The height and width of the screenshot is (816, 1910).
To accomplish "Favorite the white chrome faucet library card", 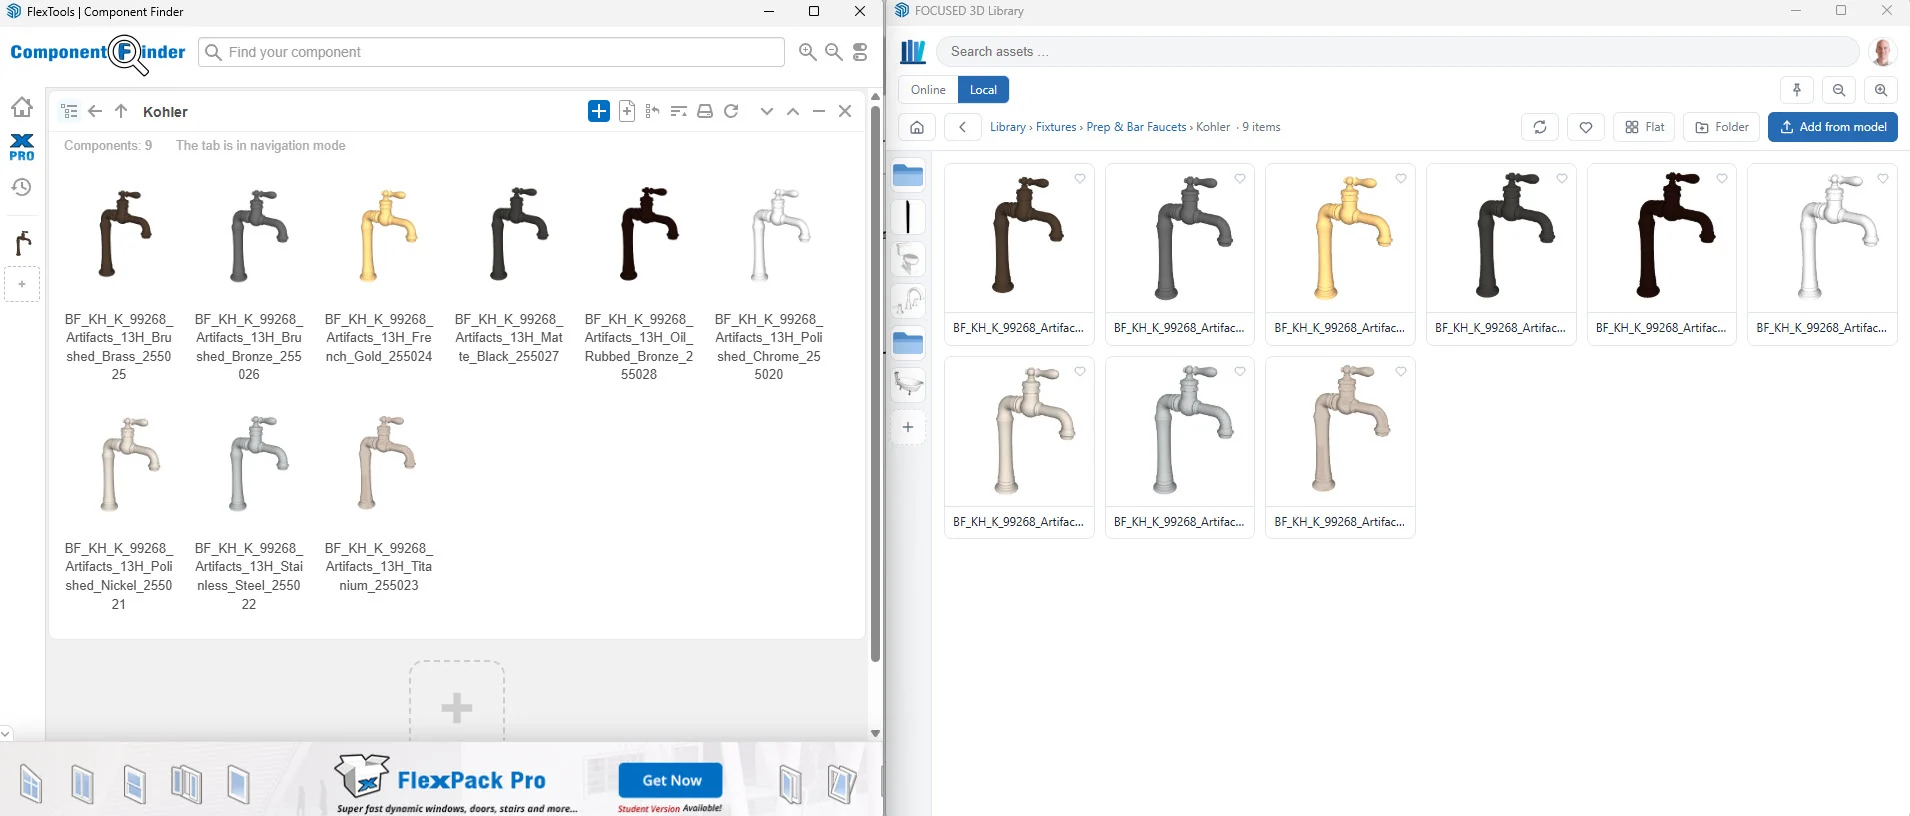I will coord(1883,179).
